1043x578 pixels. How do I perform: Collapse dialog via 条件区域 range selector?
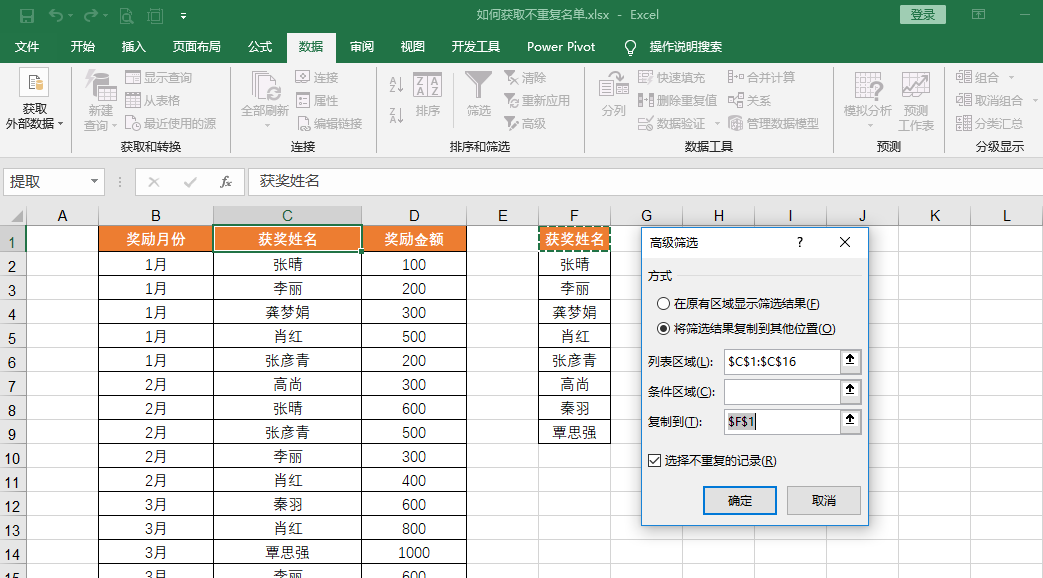(850, 391)
